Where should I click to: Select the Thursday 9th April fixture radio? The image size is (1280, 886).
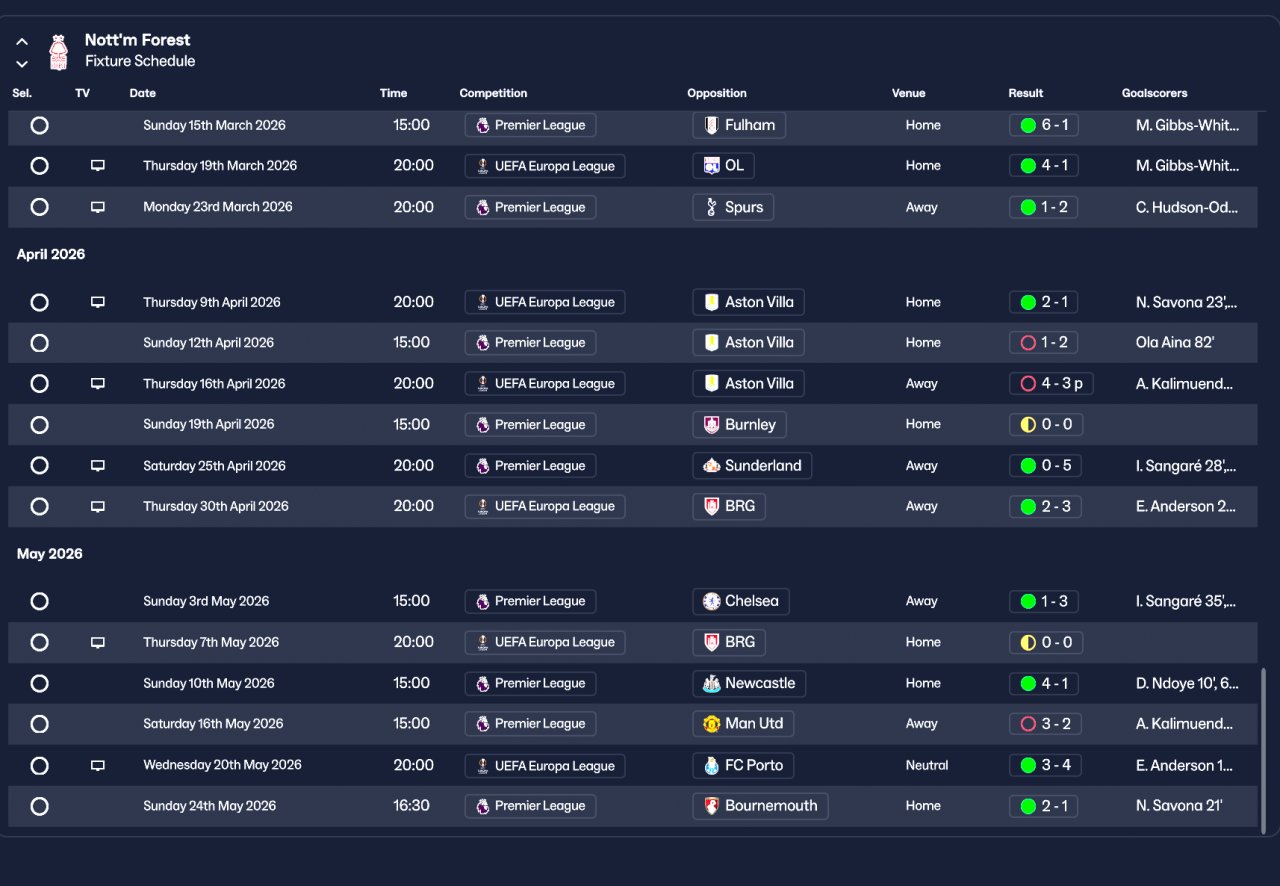[39, 302]
